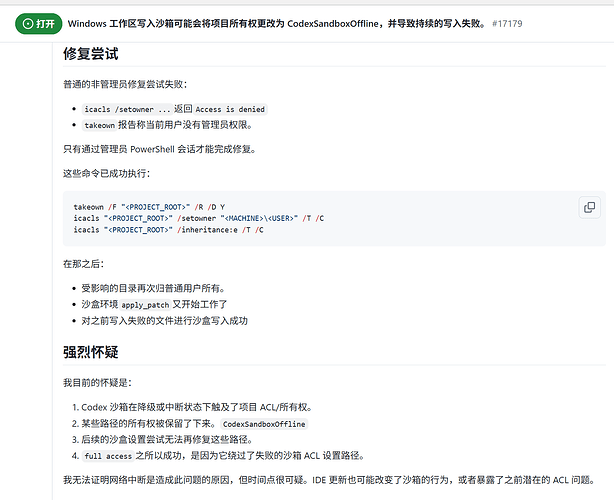The height and width of the screenshot is (500, 614).
Task: Click the code line with '/inheritance:e /T /C'
Action: (168, 230)
